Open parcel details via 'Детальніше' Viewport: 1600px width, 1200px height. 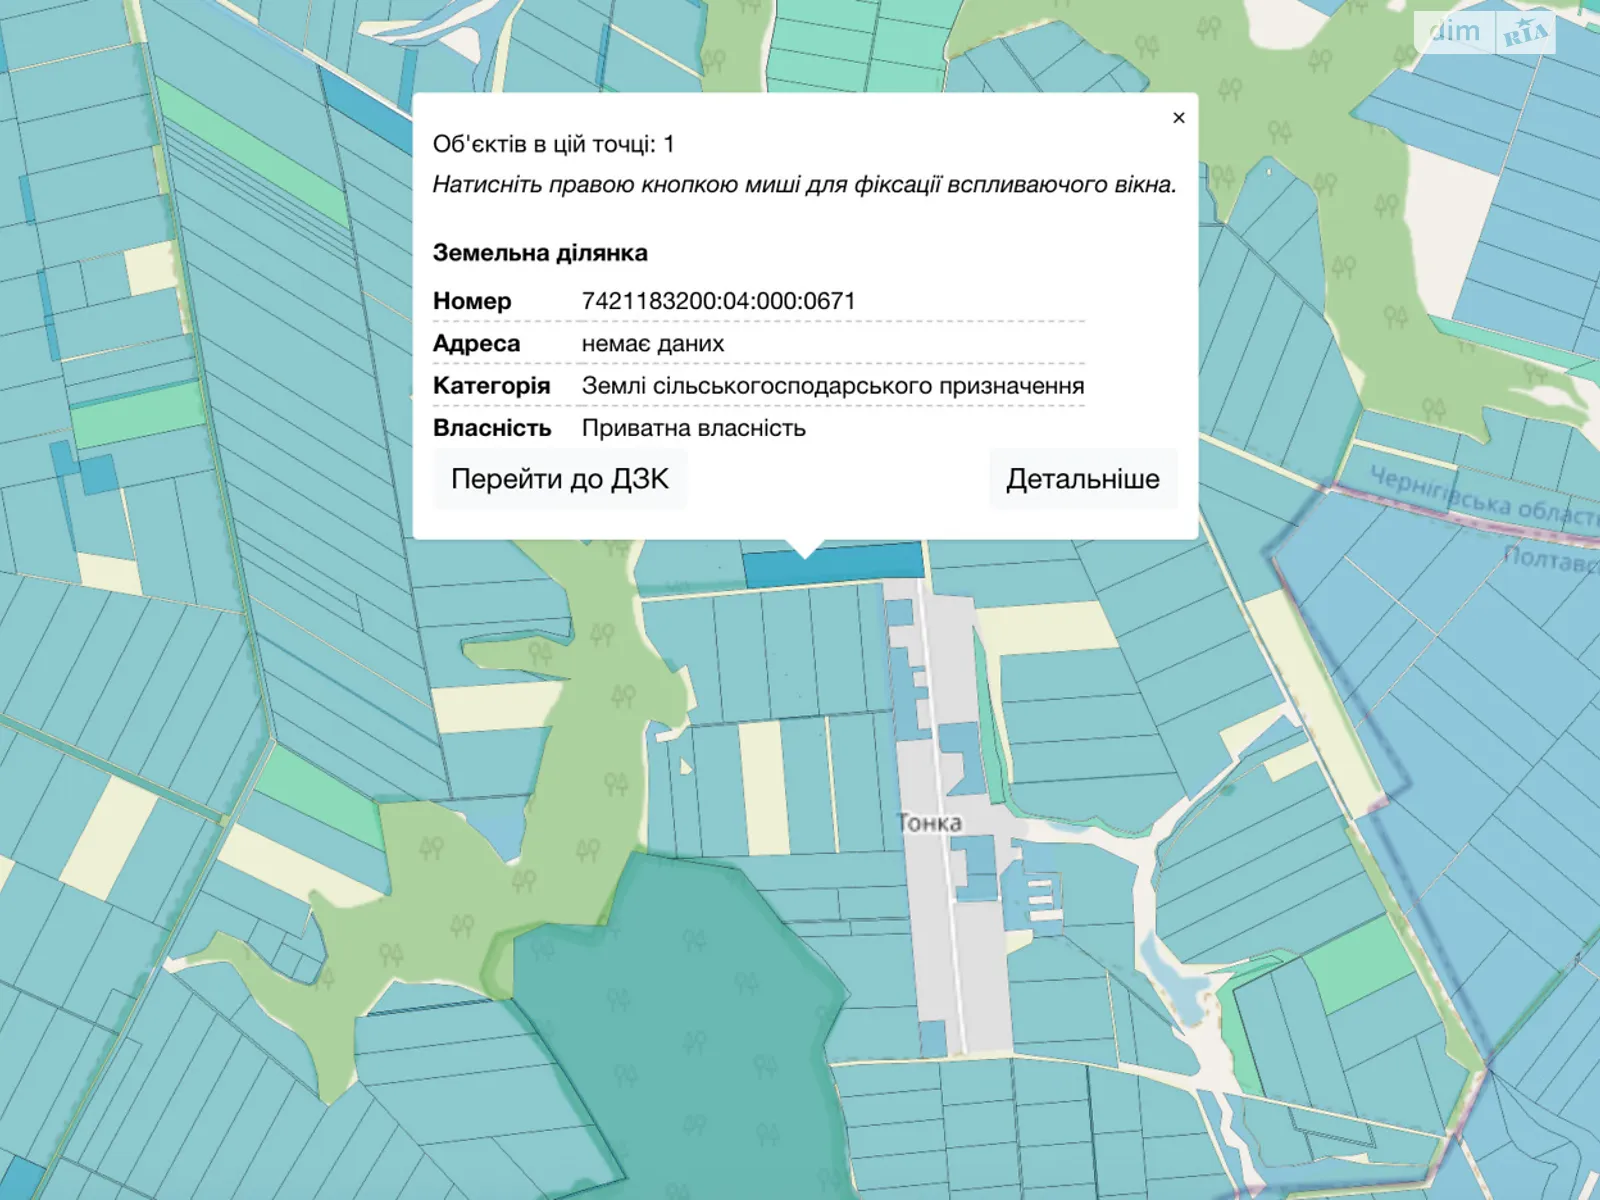pyautogui.click(x=1082, y=479)
